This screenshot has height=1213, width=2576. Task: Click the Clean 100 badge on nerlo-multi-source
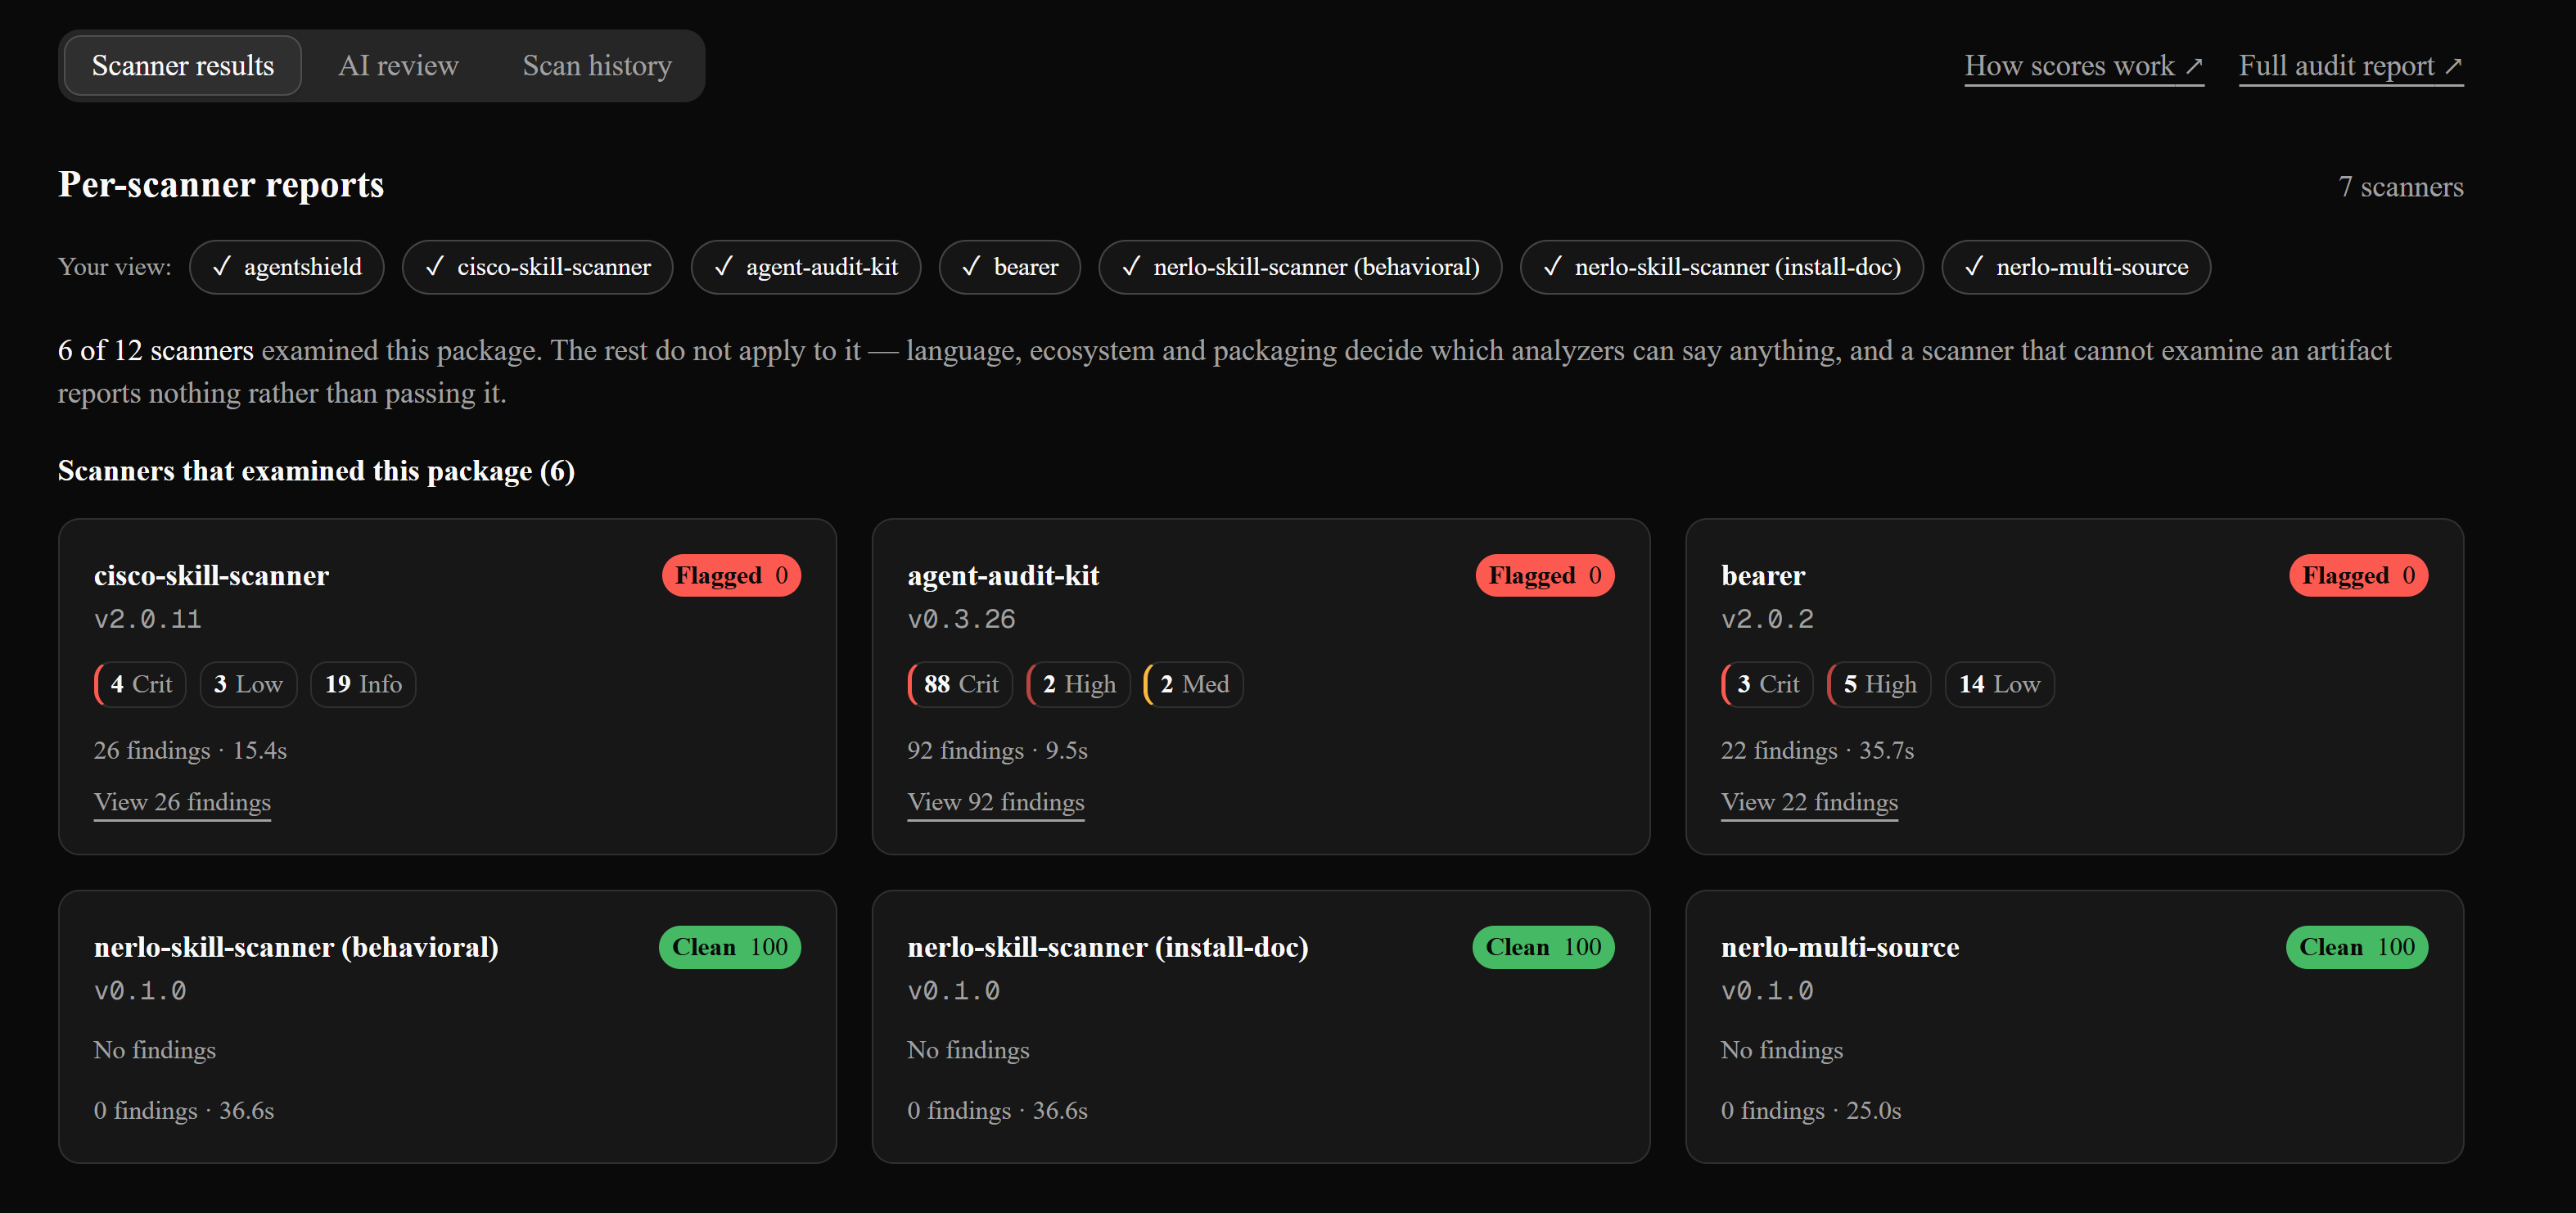coord(2356,947)
